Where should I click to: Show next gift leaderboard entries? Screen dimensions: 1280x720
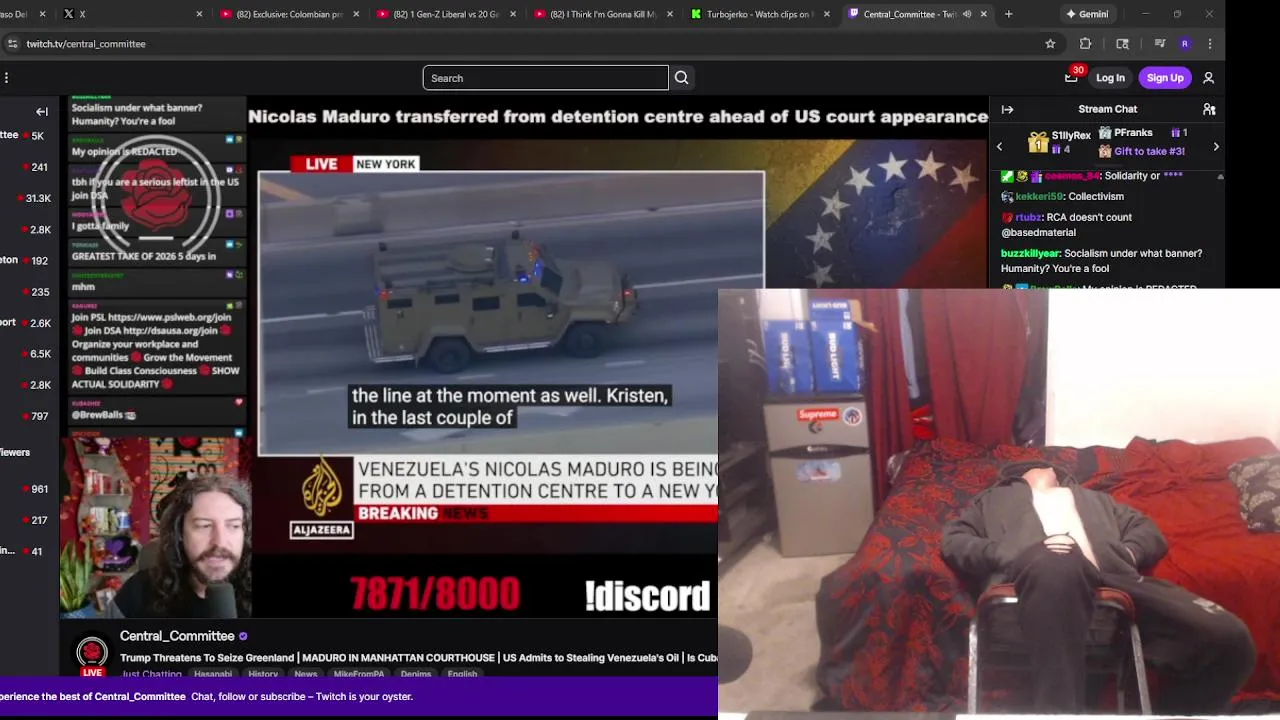click(1216, 147)
